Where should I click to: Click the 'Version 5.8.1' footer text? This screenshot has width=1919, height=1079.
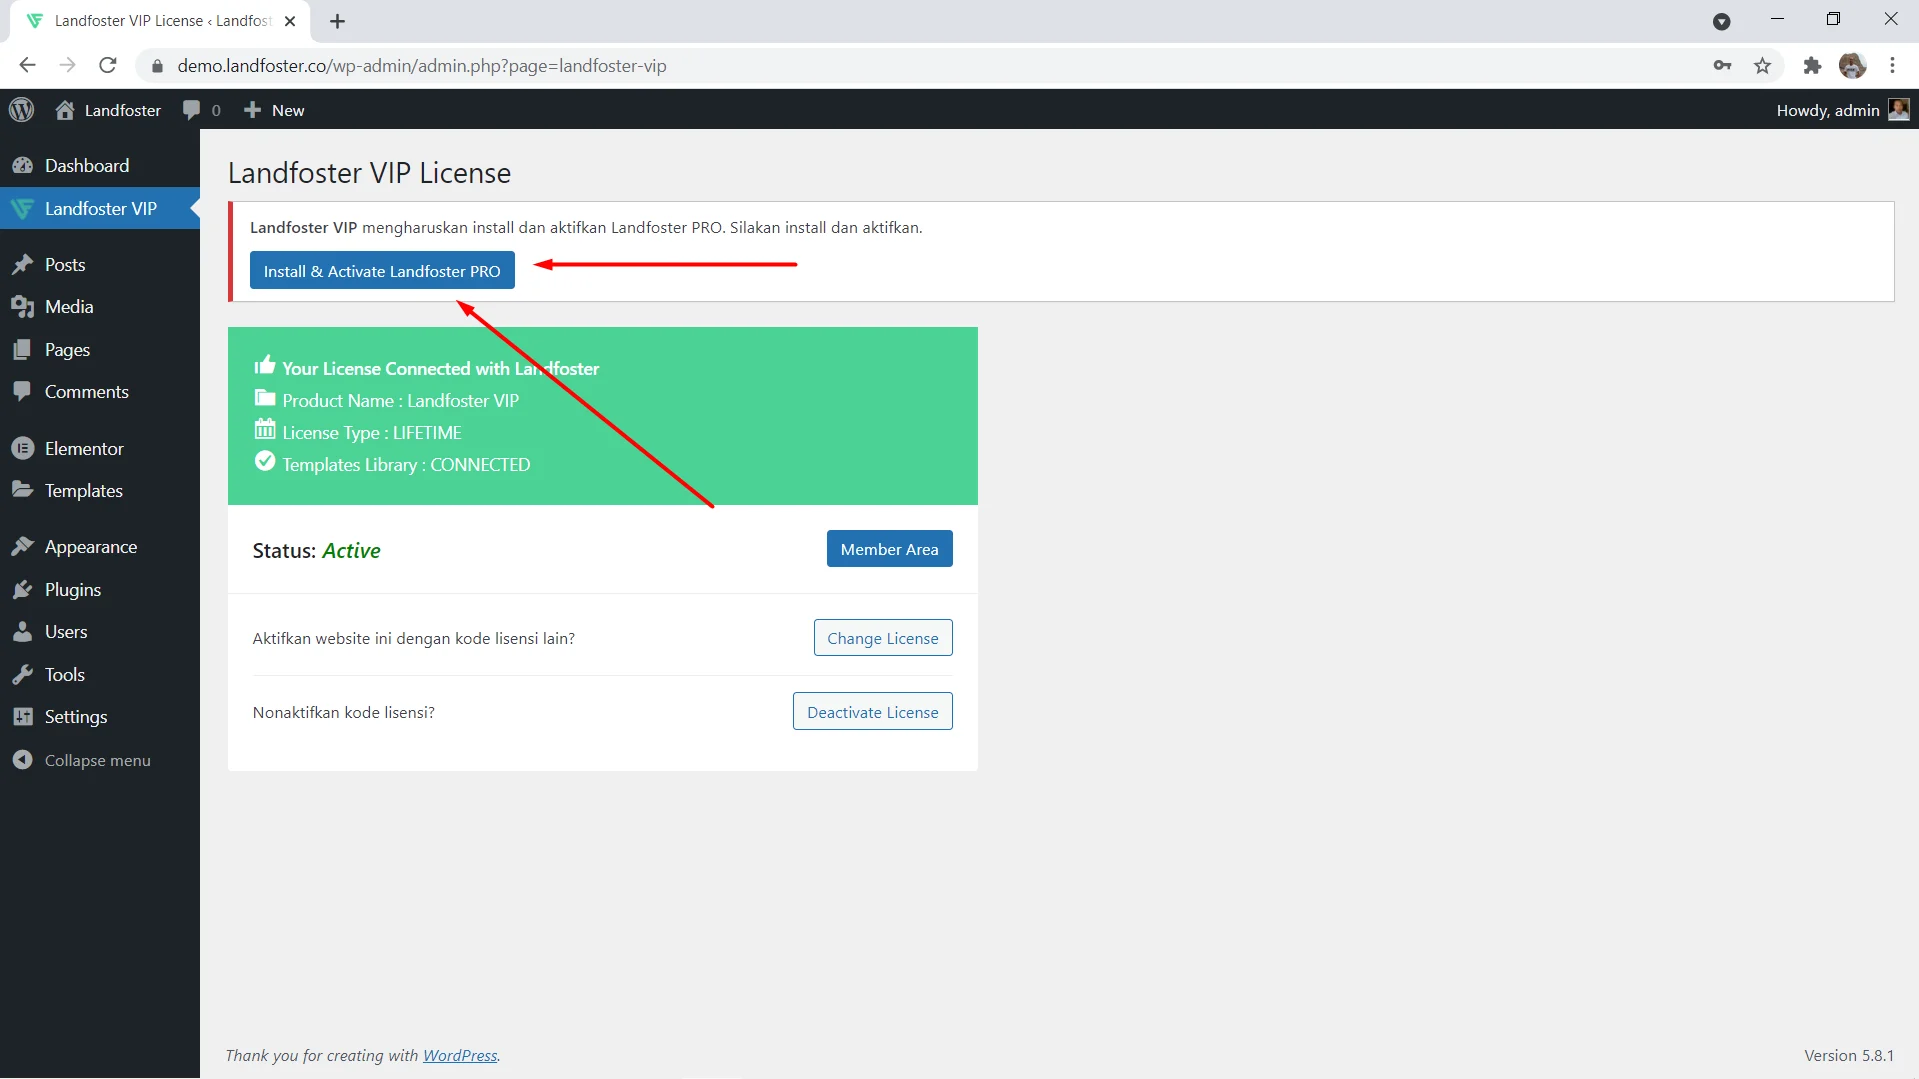tap(1849, 1056)
